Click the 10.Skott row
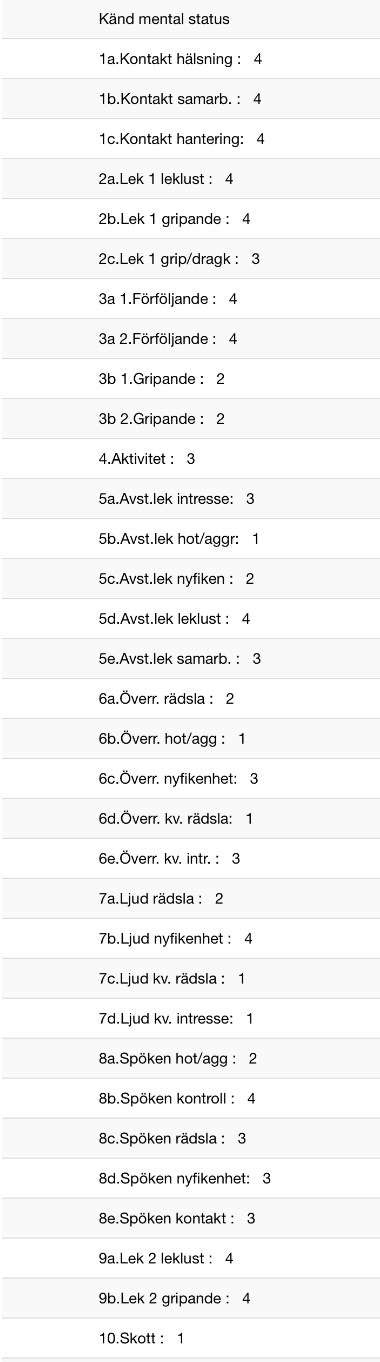380x1362 pixels. click(x=190, y=1339)
